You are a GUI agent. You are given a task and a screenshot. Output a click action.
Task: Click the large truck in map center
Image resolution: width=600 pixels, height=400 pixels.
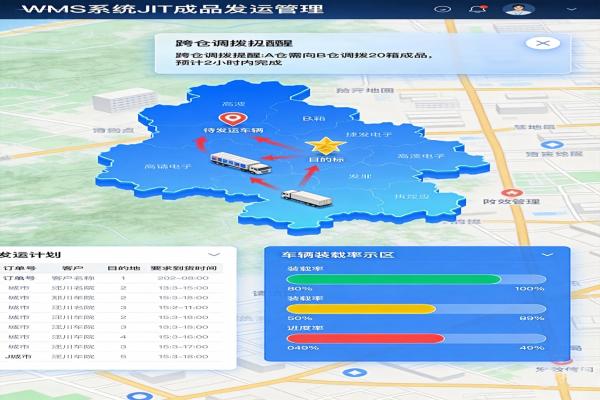tap(241, 163)
